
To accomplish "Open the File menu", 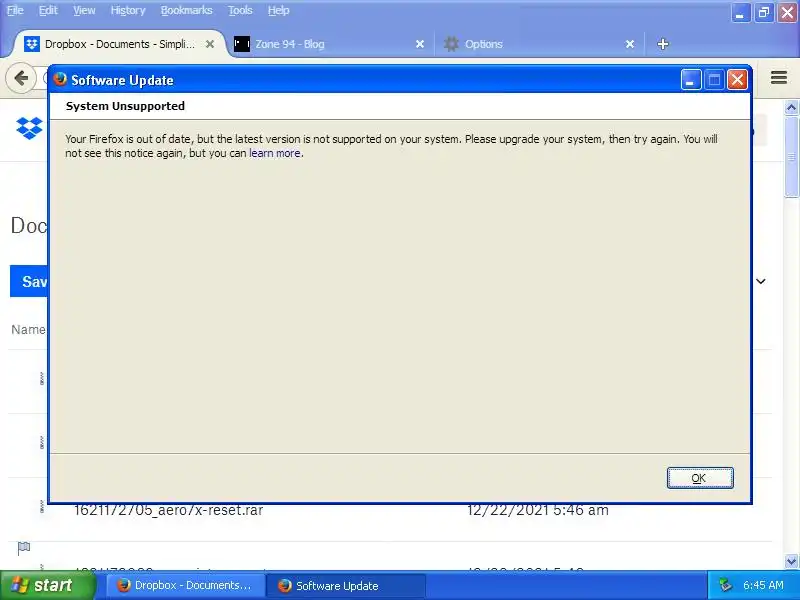I will [15, 10].
